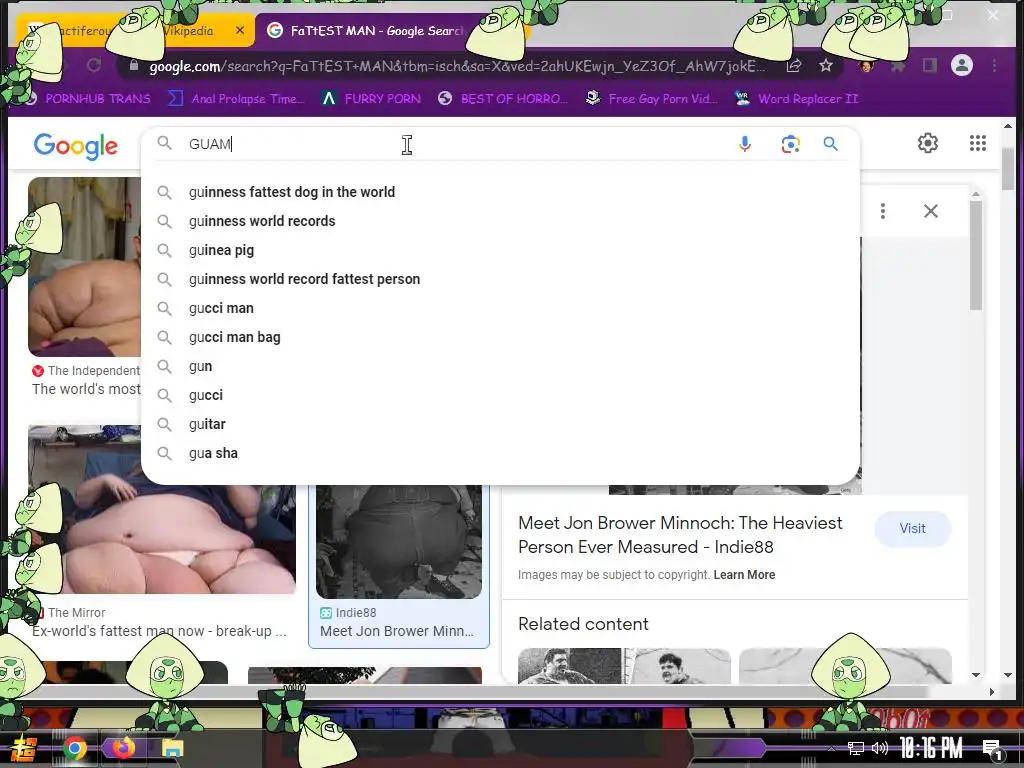Choose suggestion "guinness fattest dog in the world"
1024x768 pixels.
(500, 192)
